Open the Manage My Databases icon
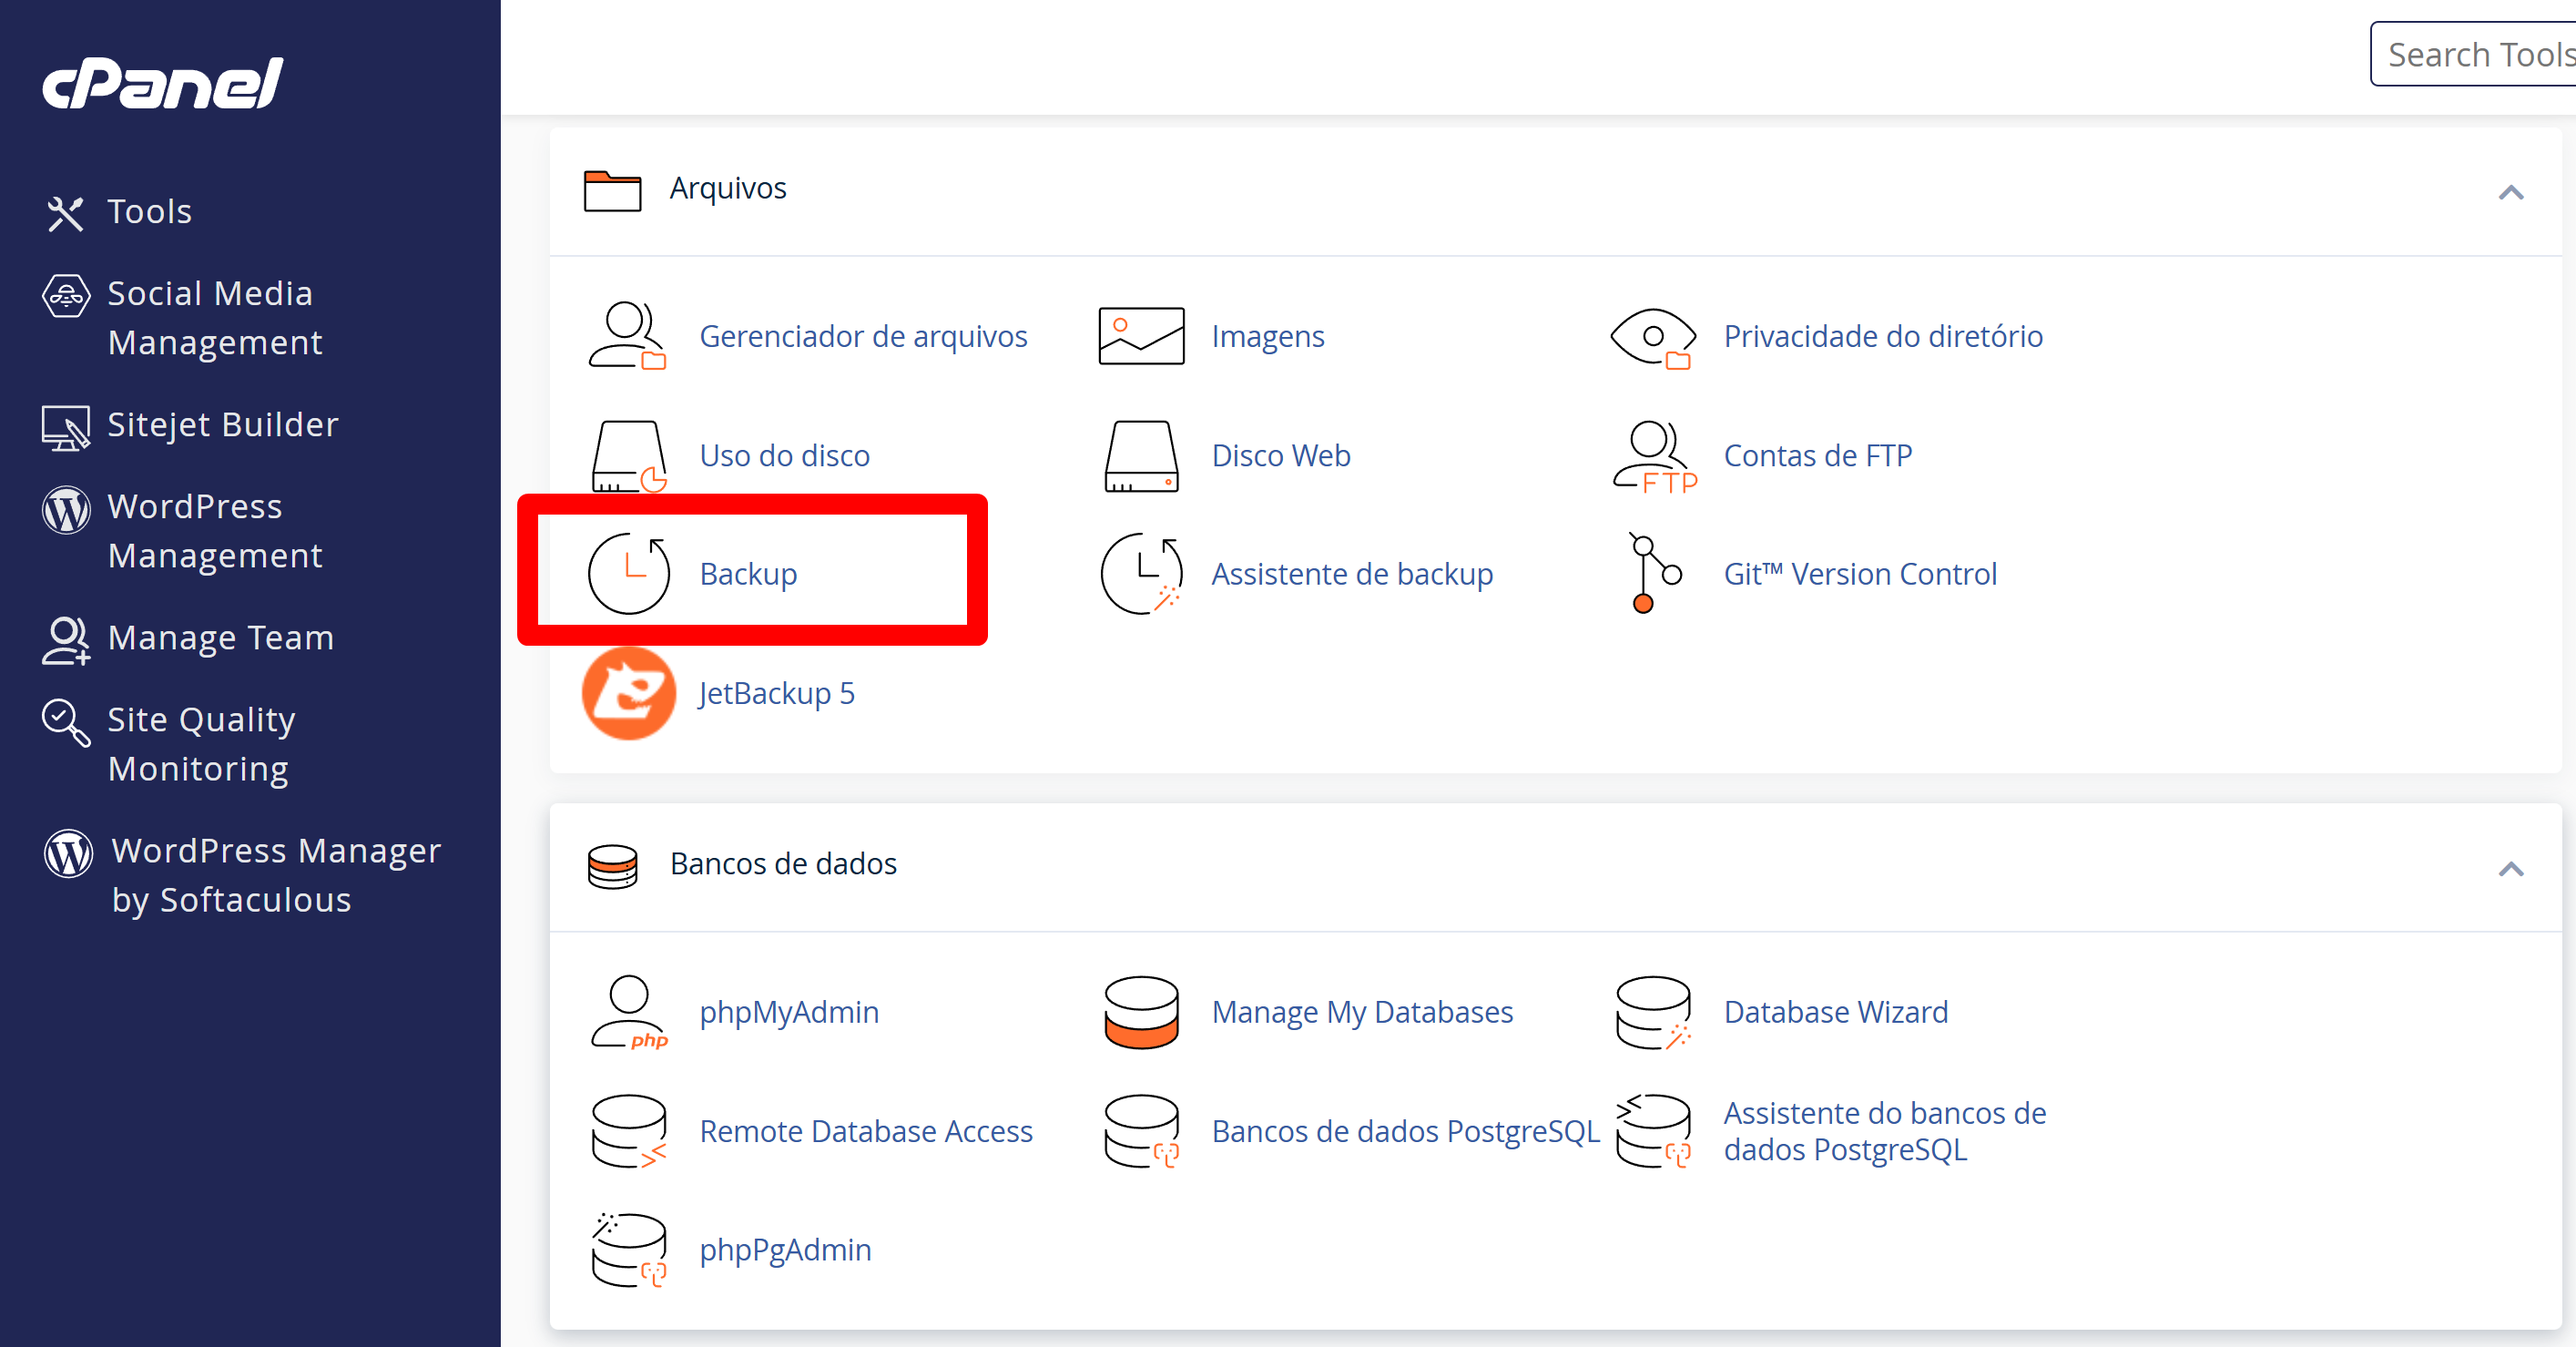Image resolution: width=2576 pixels, height=1347 pixels. coord(1141,1011)
